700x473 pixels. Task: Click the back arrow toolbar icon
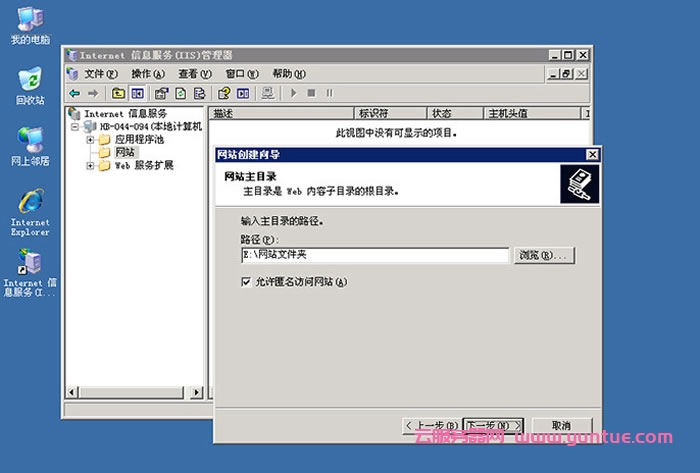click(x=74, y=93)
